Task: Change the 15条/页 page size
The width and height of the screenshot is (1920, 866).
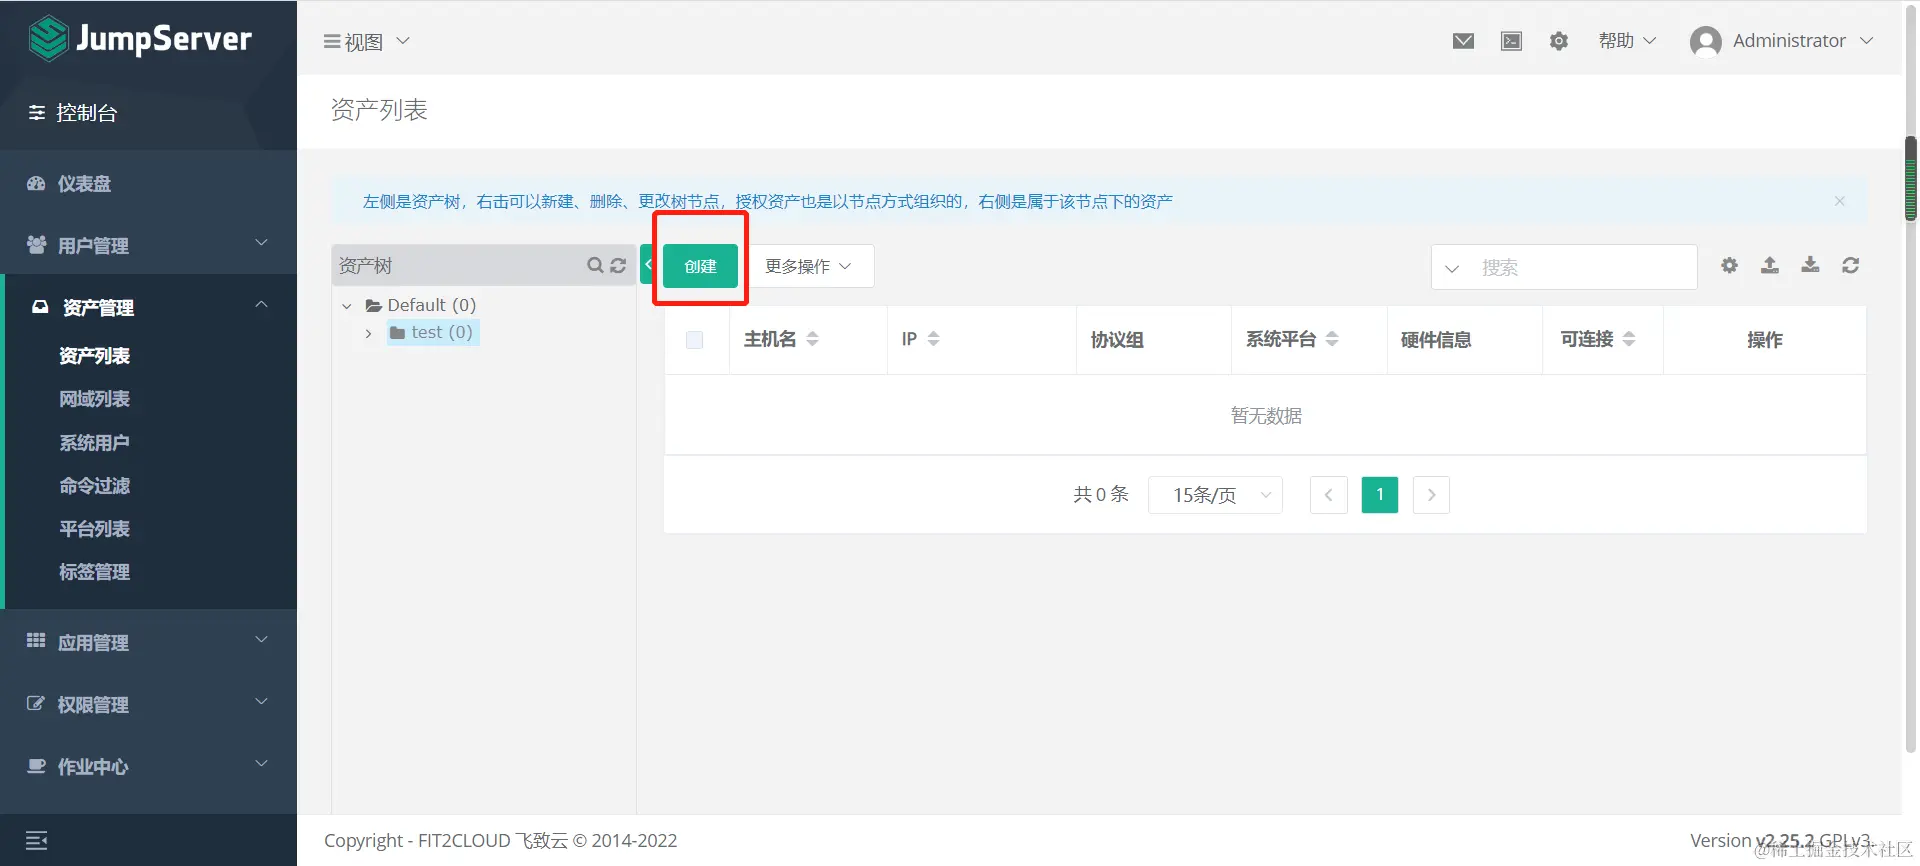Action: 1215,495
